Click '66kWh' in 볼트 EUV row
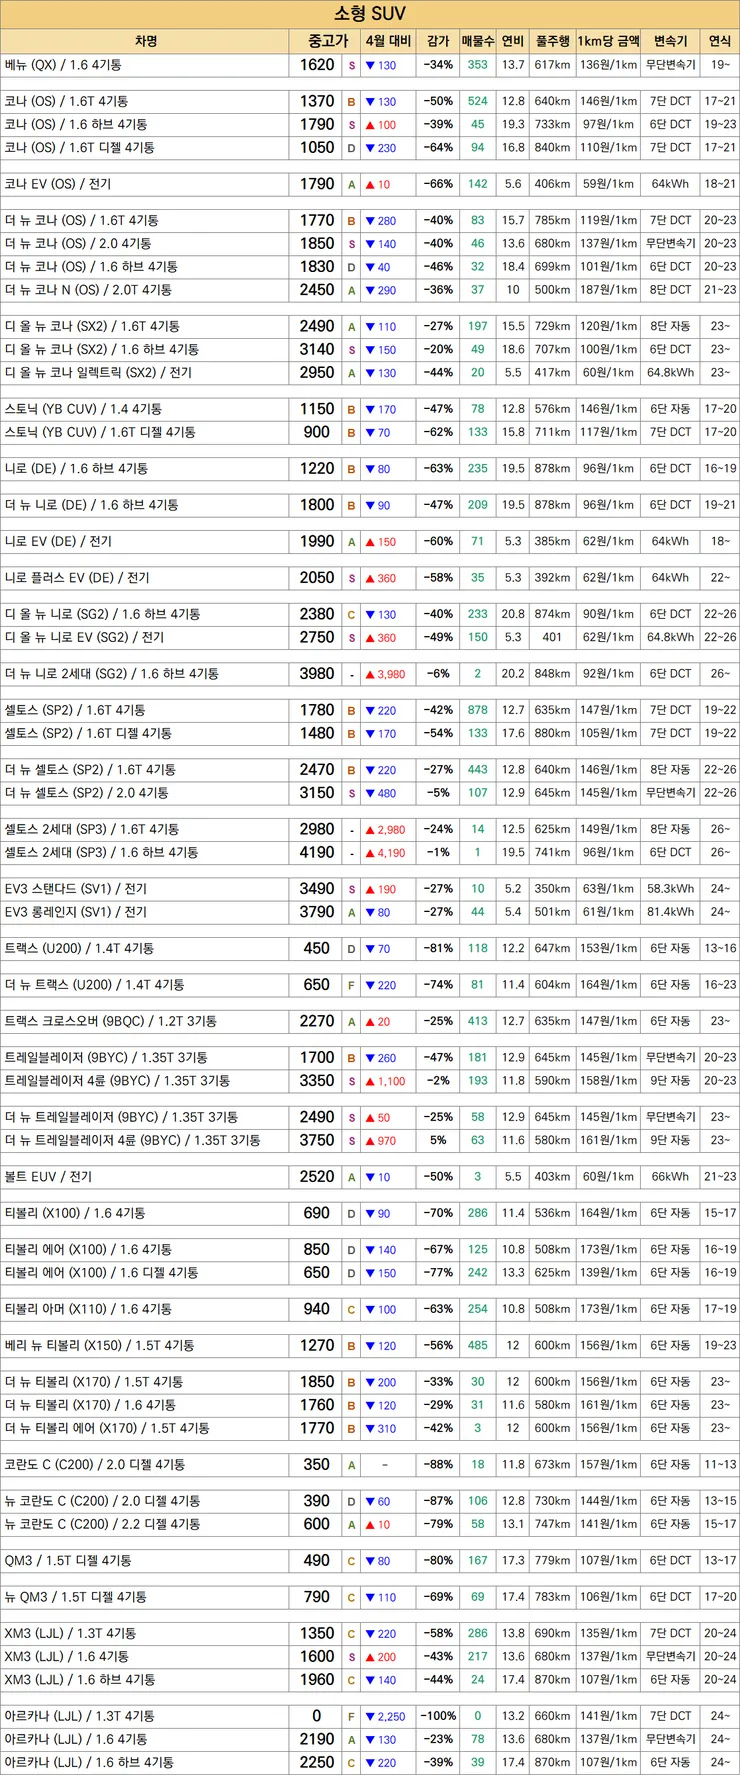 tap(670, 1177)
